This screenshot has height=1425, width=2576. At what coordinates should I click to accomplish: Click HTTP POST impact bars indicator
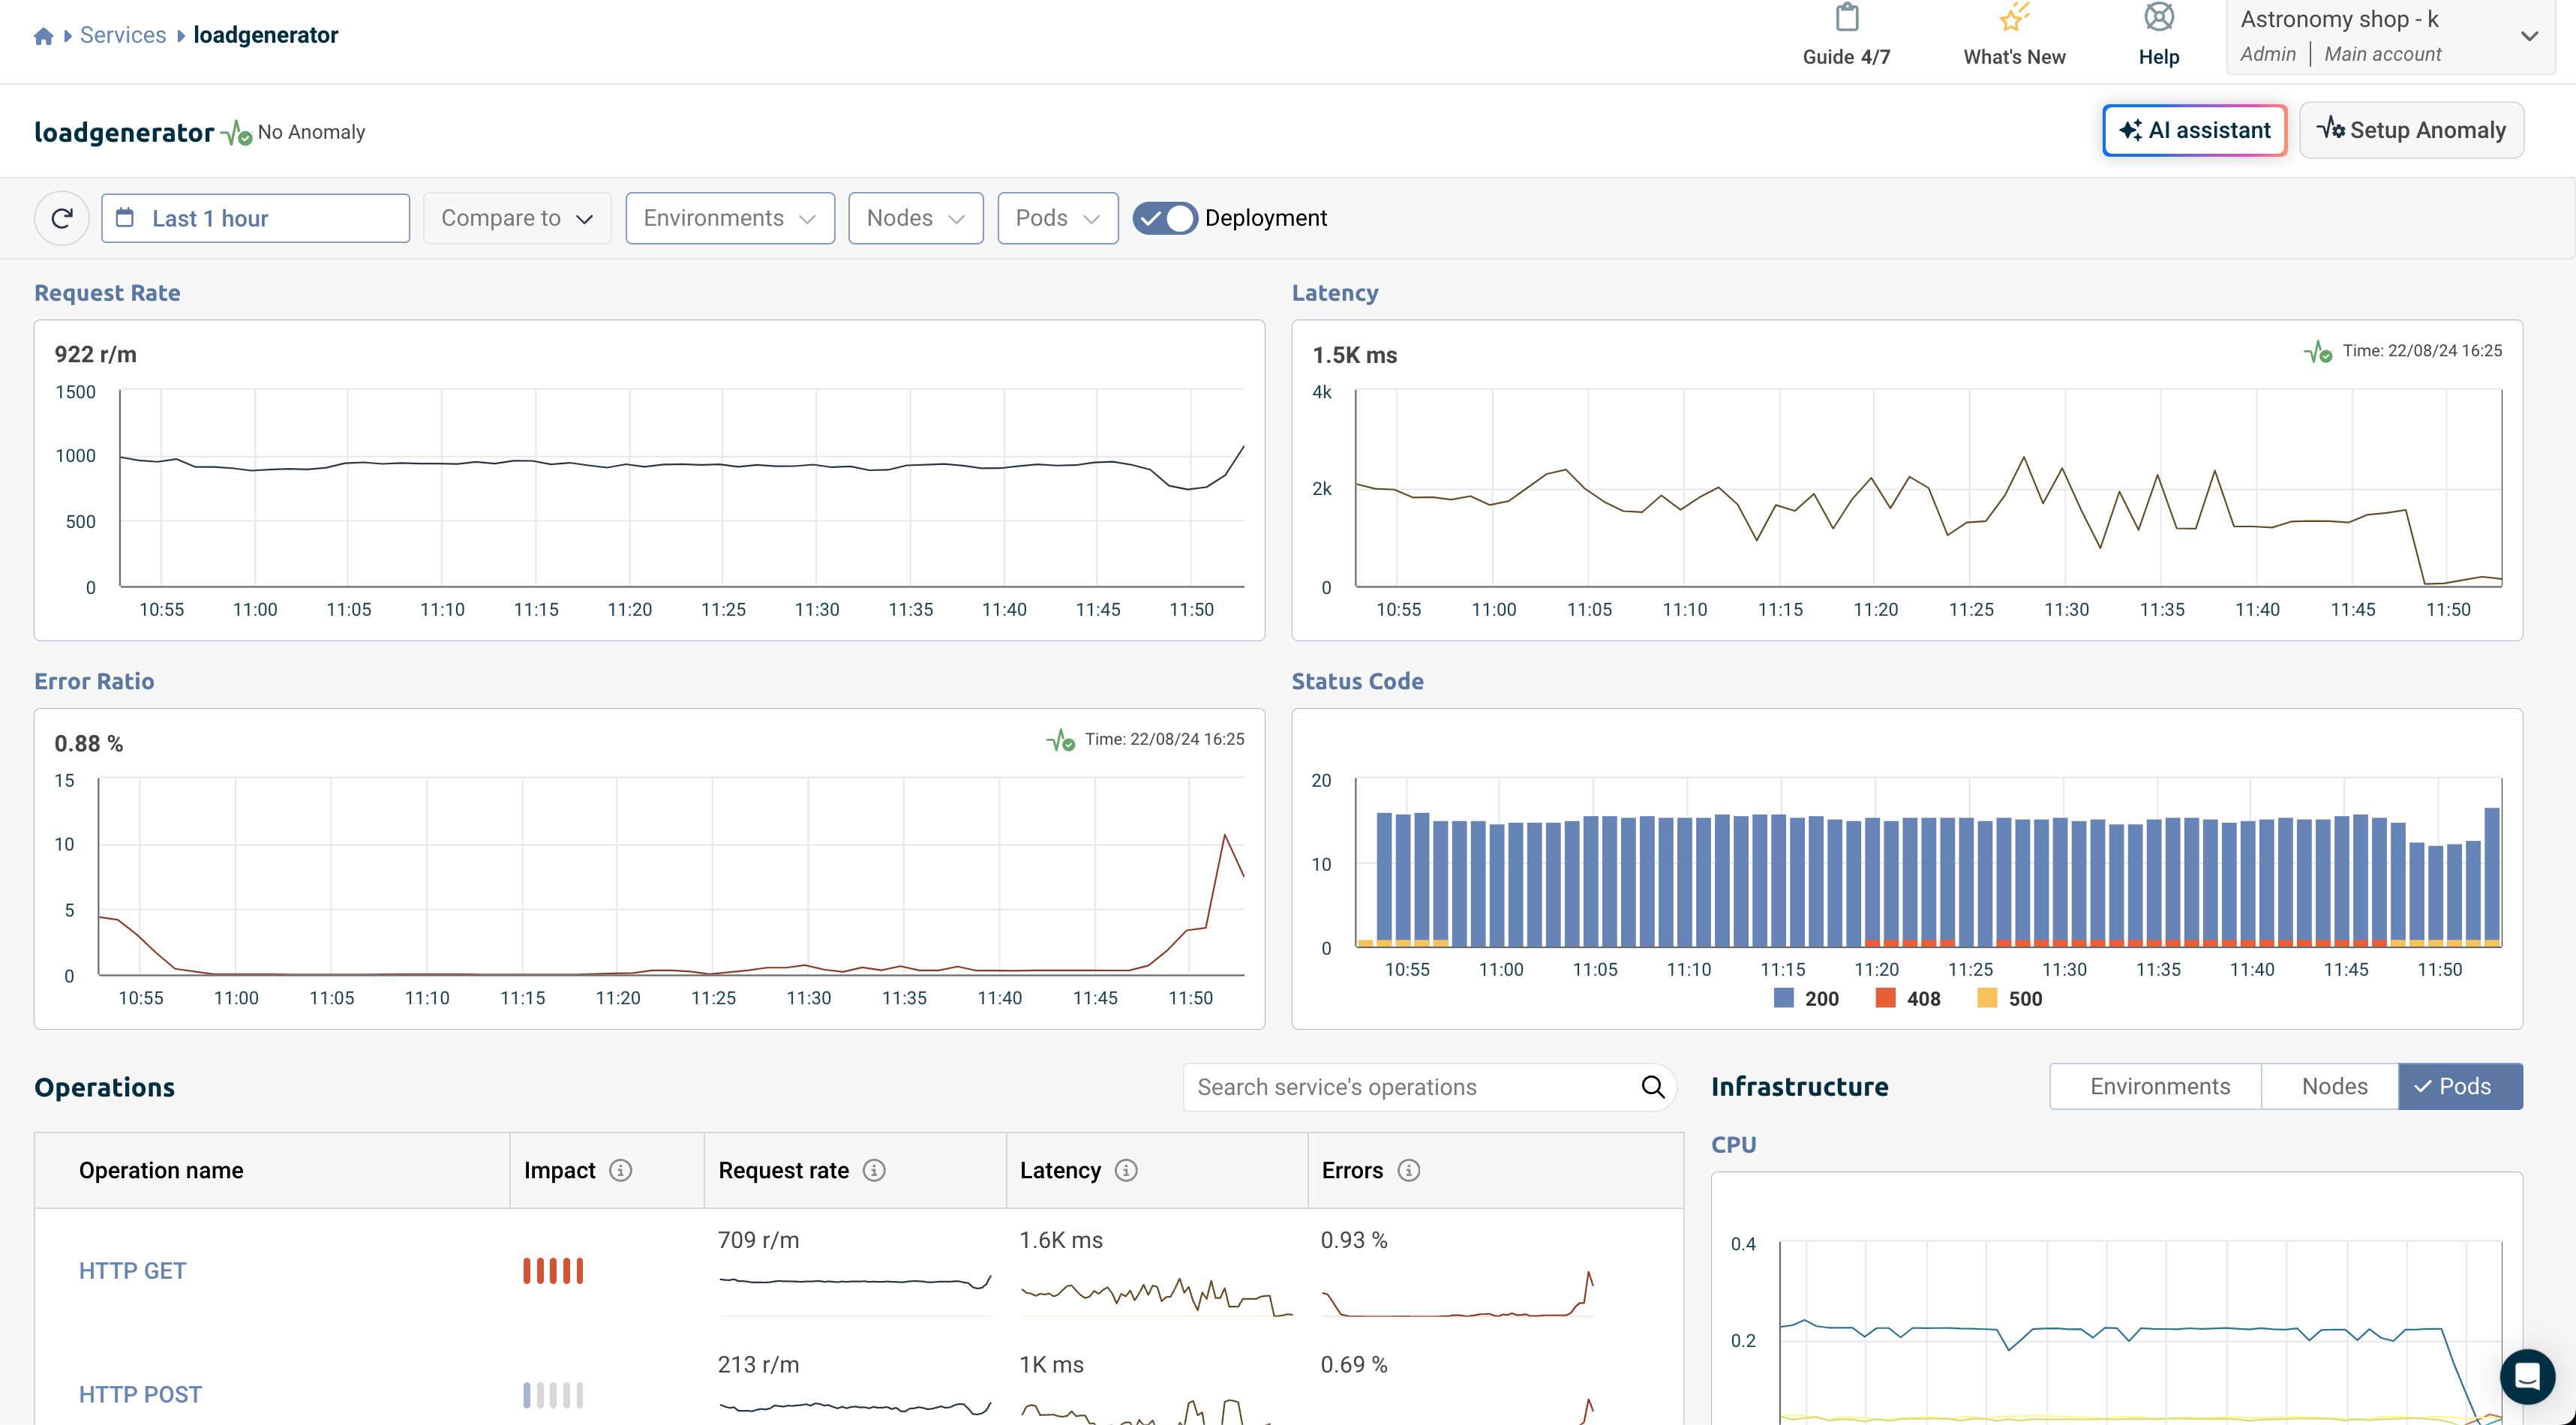553,1394
